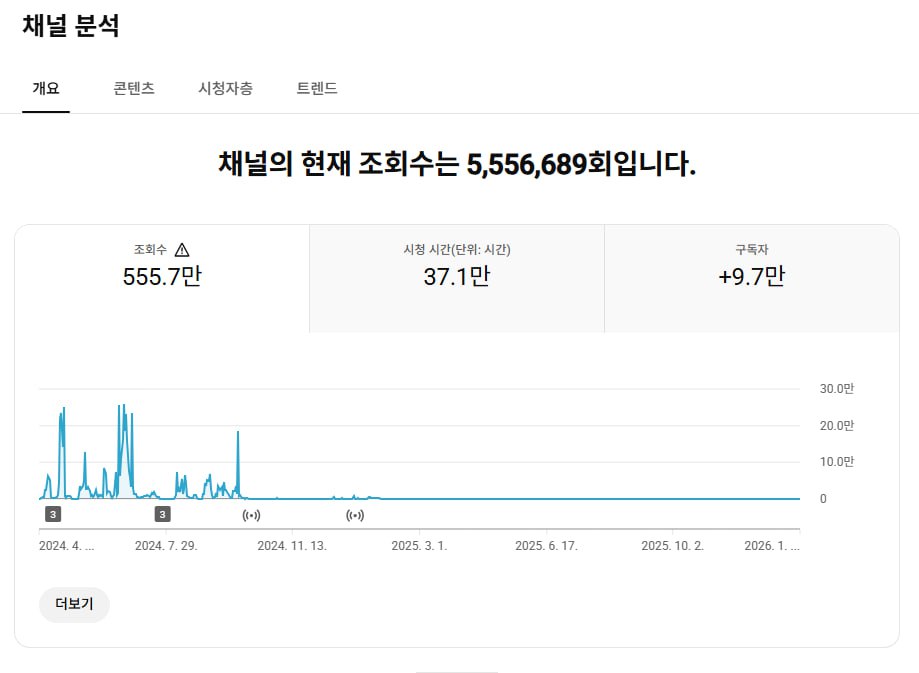Open the "3" video marker near 2024. 7. 29.
The height and width of the screenshot is (673, 919).
[162, 515]
